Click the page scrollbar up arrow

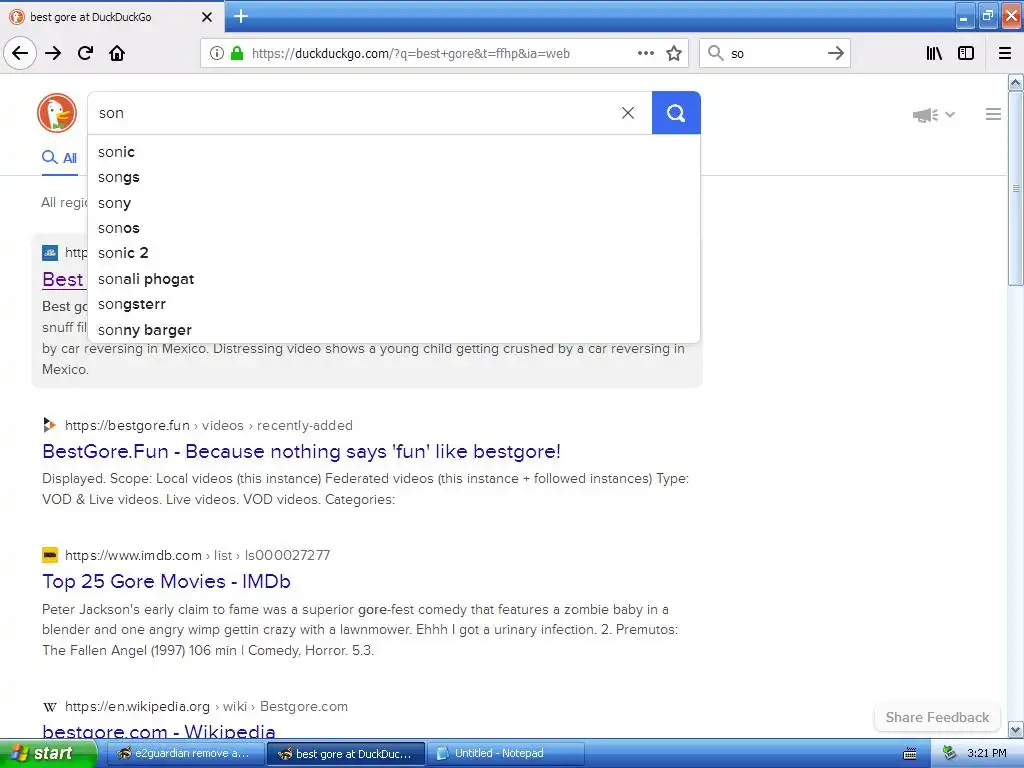[1016, 82]
